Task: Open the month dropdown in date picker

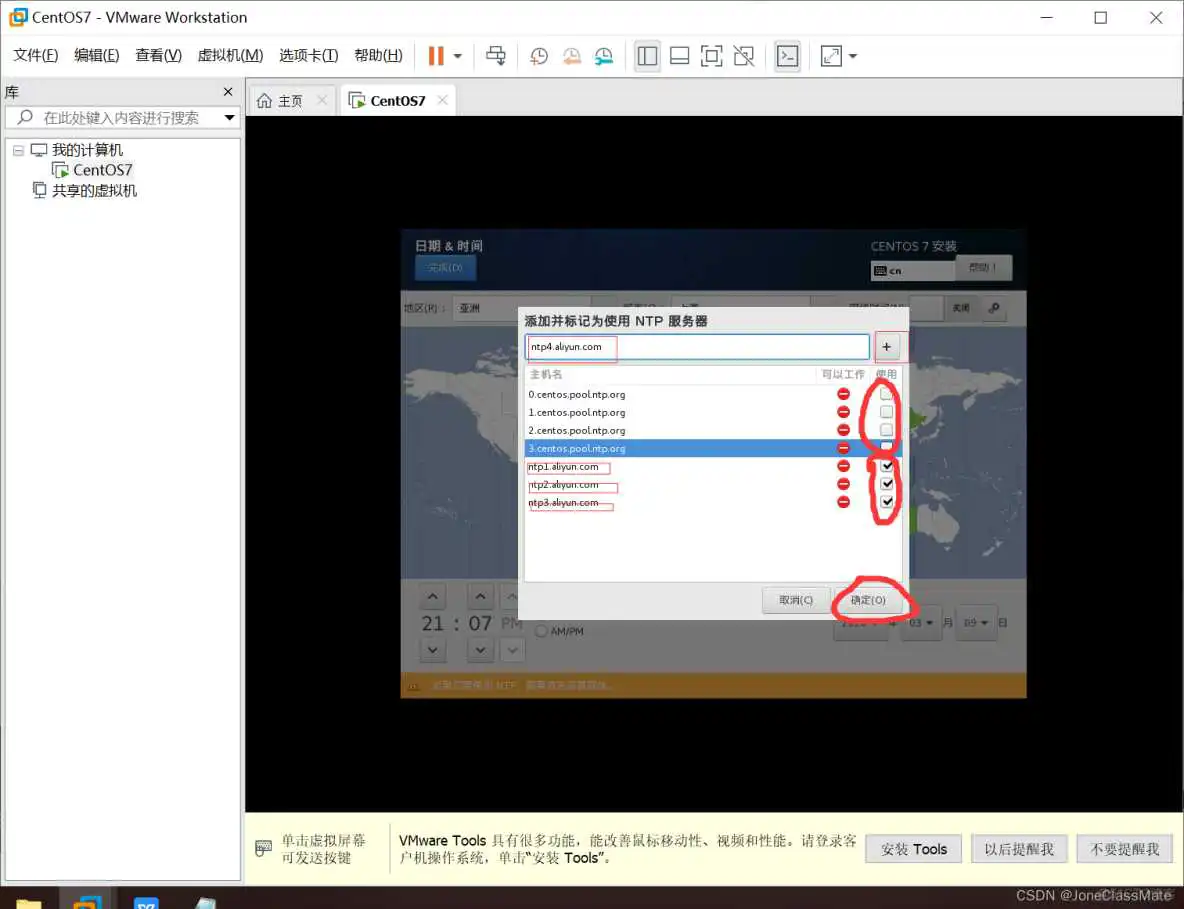Action: 921,622
